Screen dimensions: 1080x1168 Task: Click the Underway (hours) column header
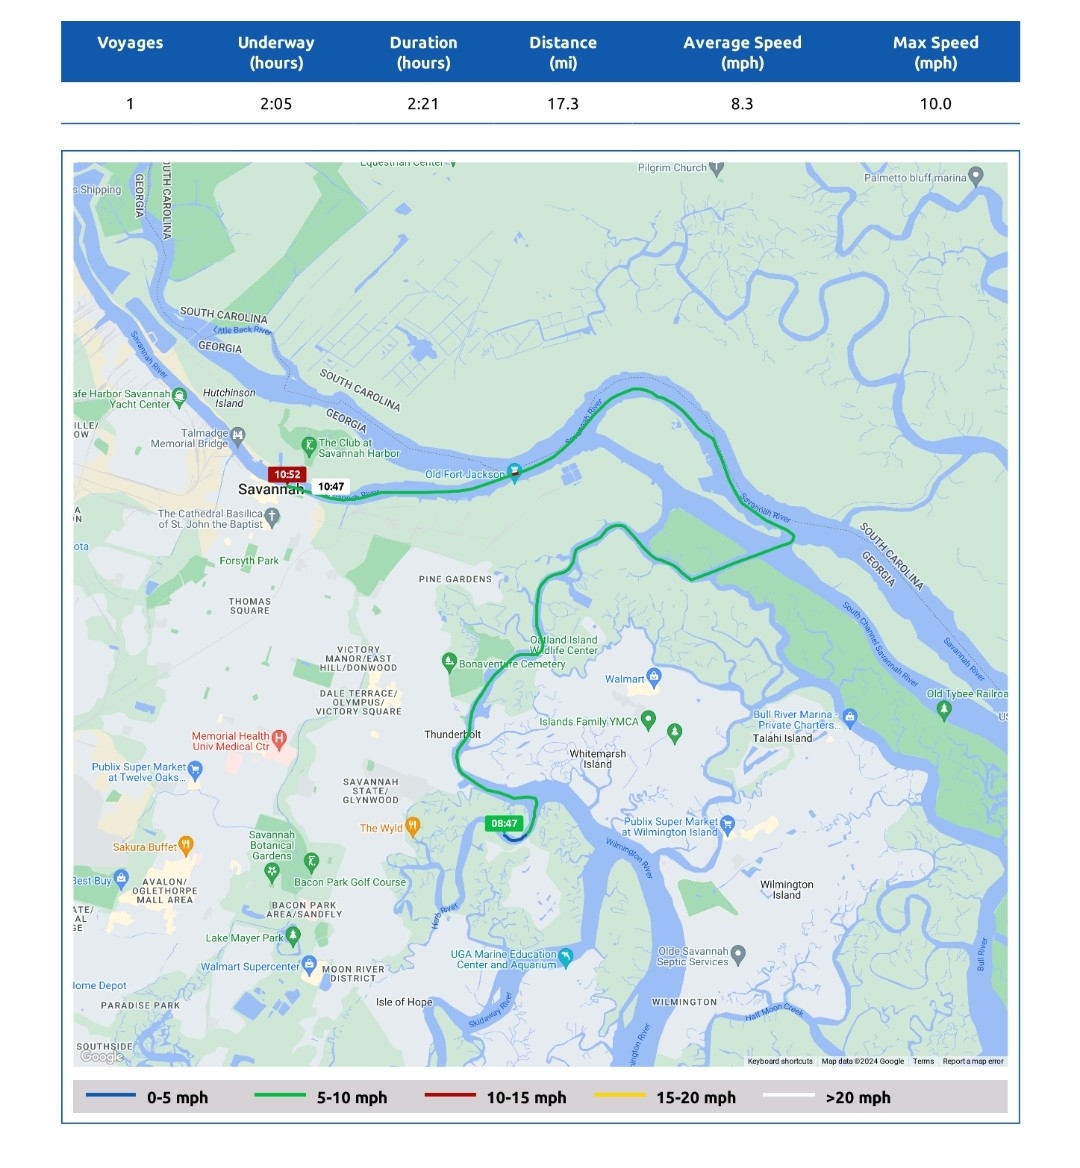(x=276, y=52)
